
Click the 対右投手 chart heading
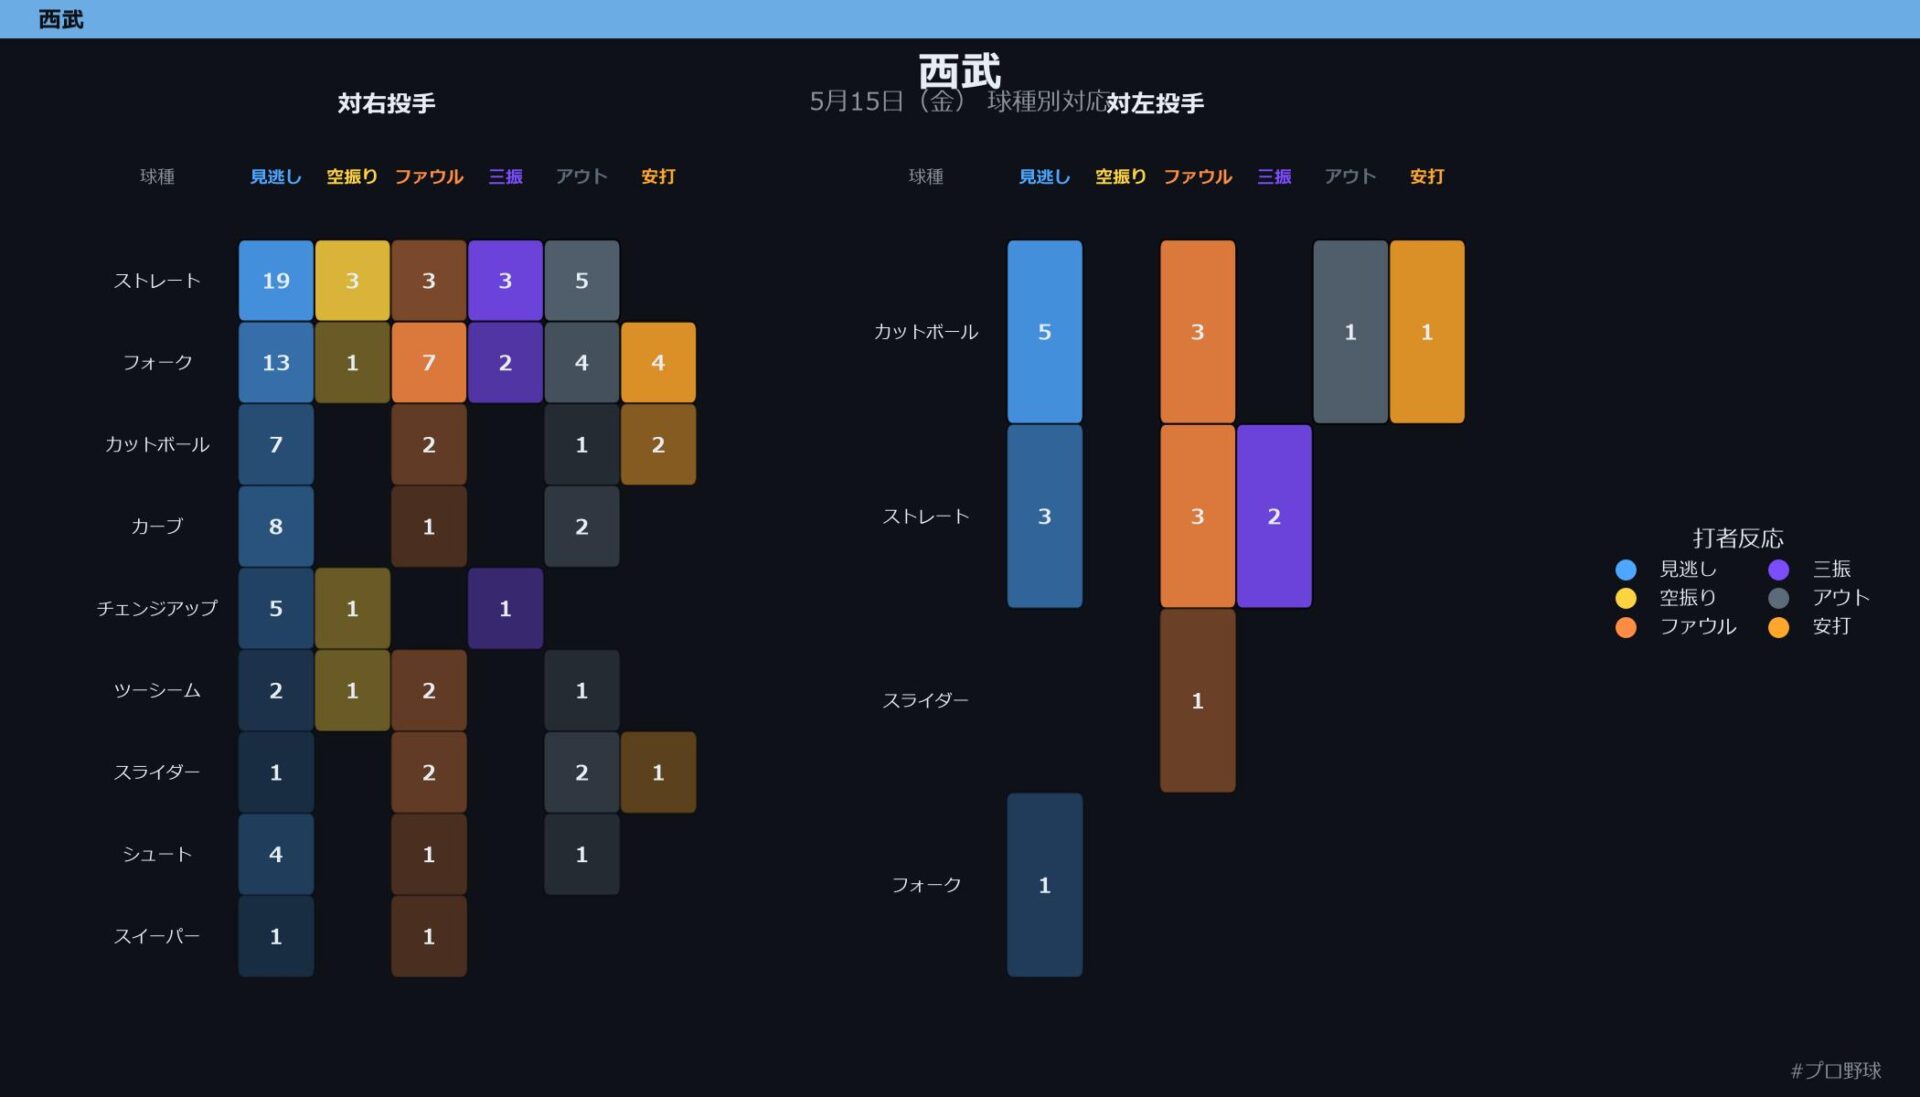click(x=386, y=103)
